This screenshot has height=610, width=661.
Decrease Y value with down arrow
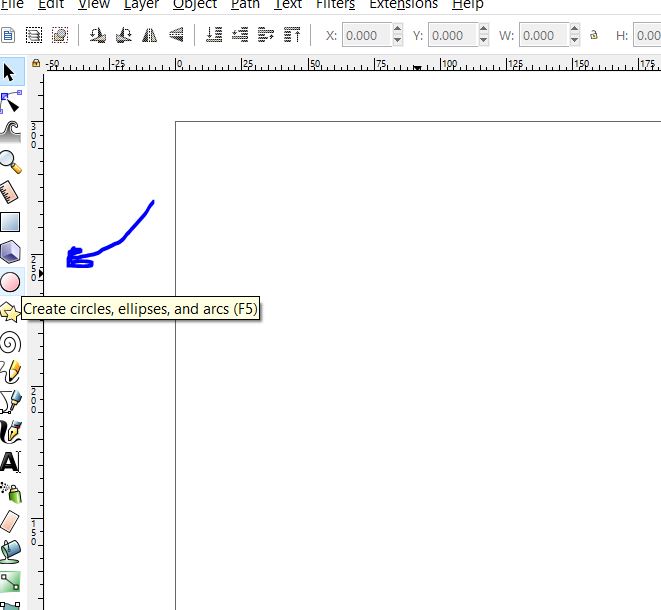(484, 40)
